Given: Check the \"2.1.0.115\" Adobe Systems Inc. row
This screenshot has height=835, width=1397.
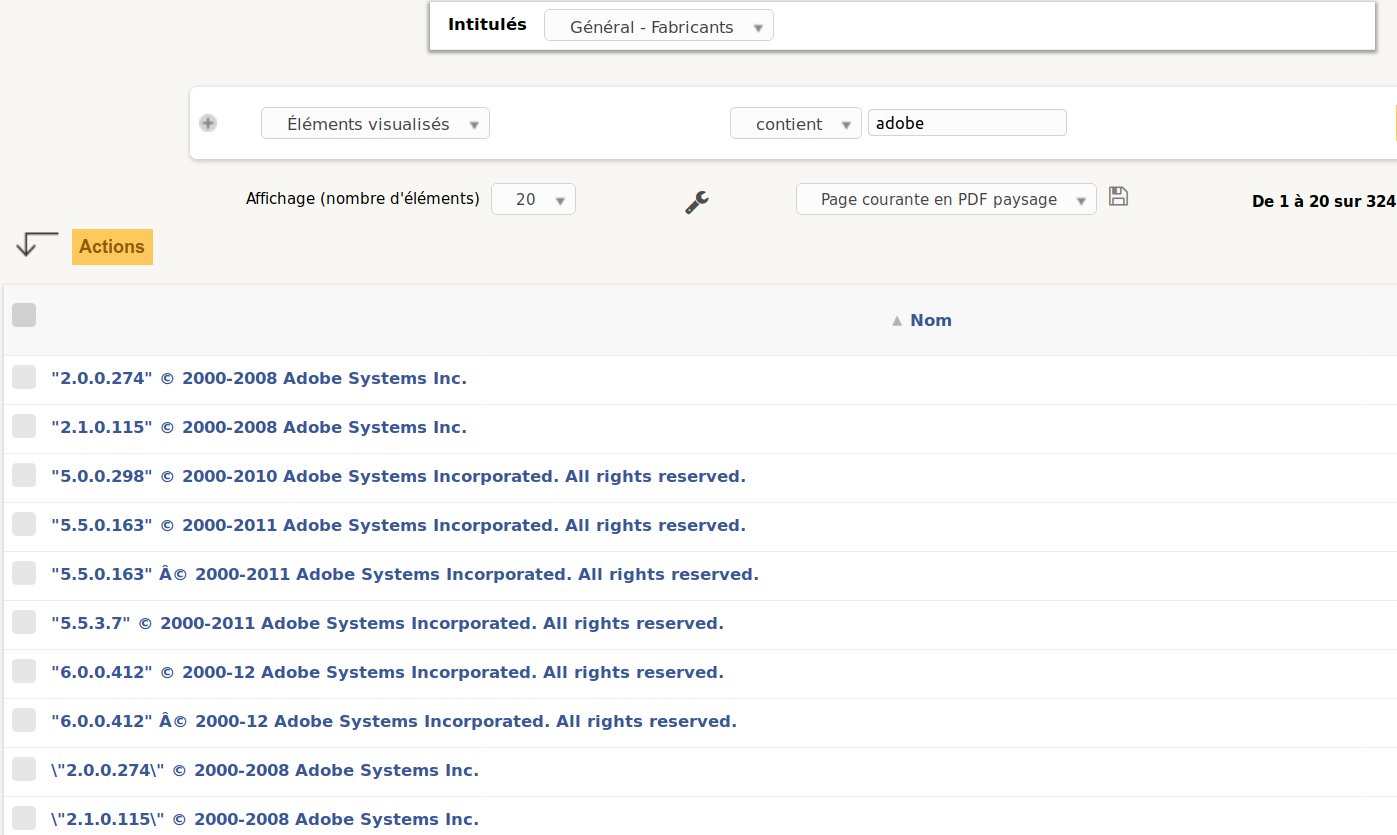Looking at the screenshot, I should pos(24,818).
